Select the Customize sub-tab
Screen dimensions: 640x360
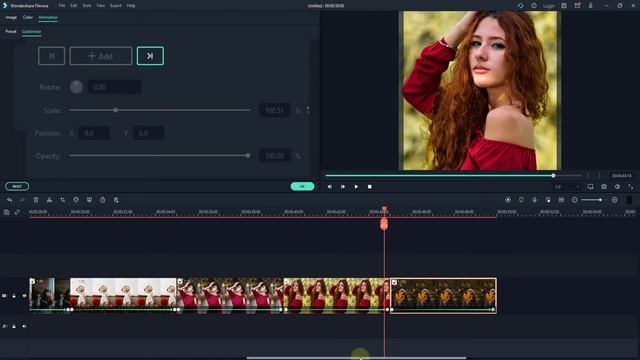click(x=31, y=31)
